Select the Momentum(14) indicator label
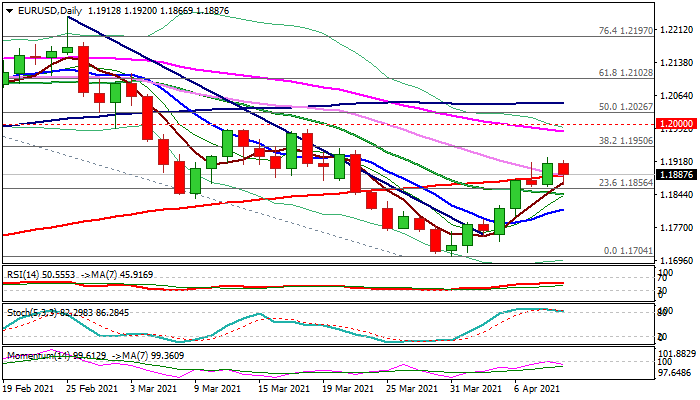This screenshot has width=700, height=400. (32, 354)
